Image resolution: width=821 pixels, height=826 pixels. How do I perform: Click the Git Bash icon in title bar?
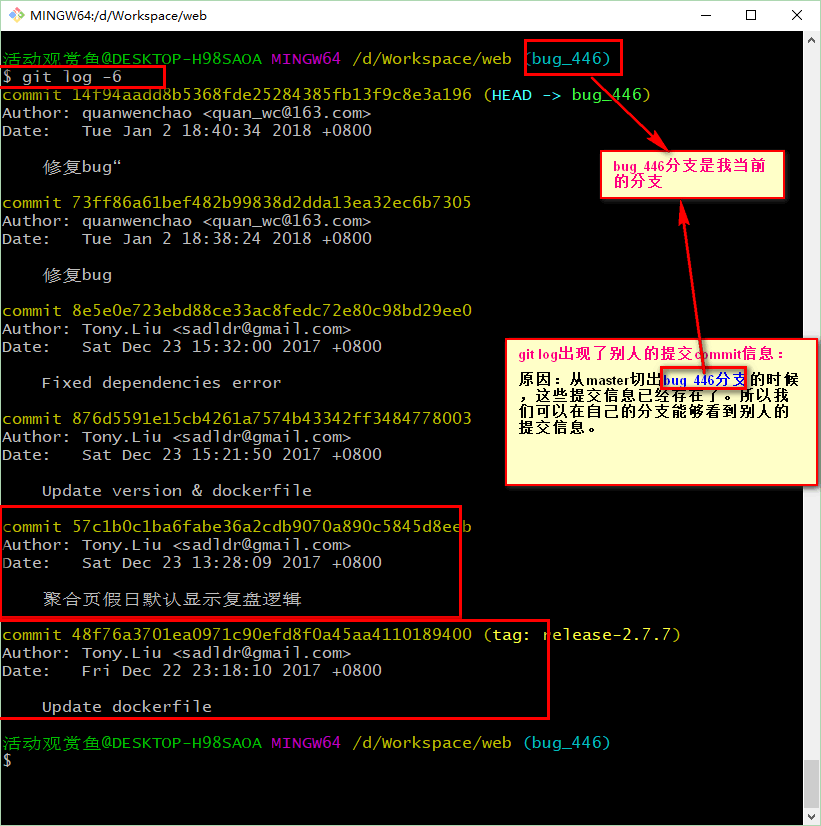point(16,15)
